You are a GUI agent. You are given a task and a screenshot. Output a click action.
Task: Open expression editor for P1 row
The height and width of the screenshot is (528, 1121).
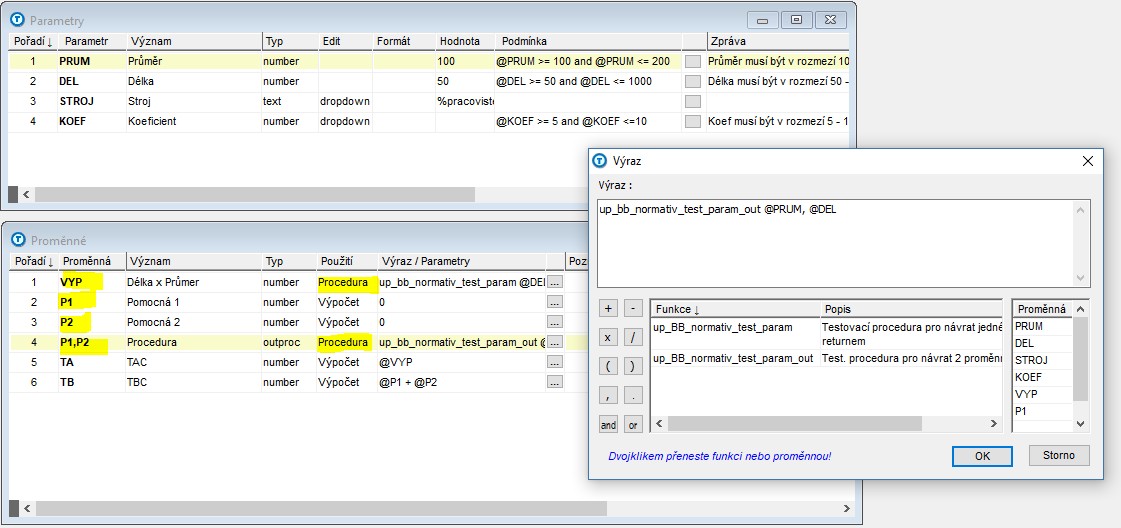[x=555, y=302]
